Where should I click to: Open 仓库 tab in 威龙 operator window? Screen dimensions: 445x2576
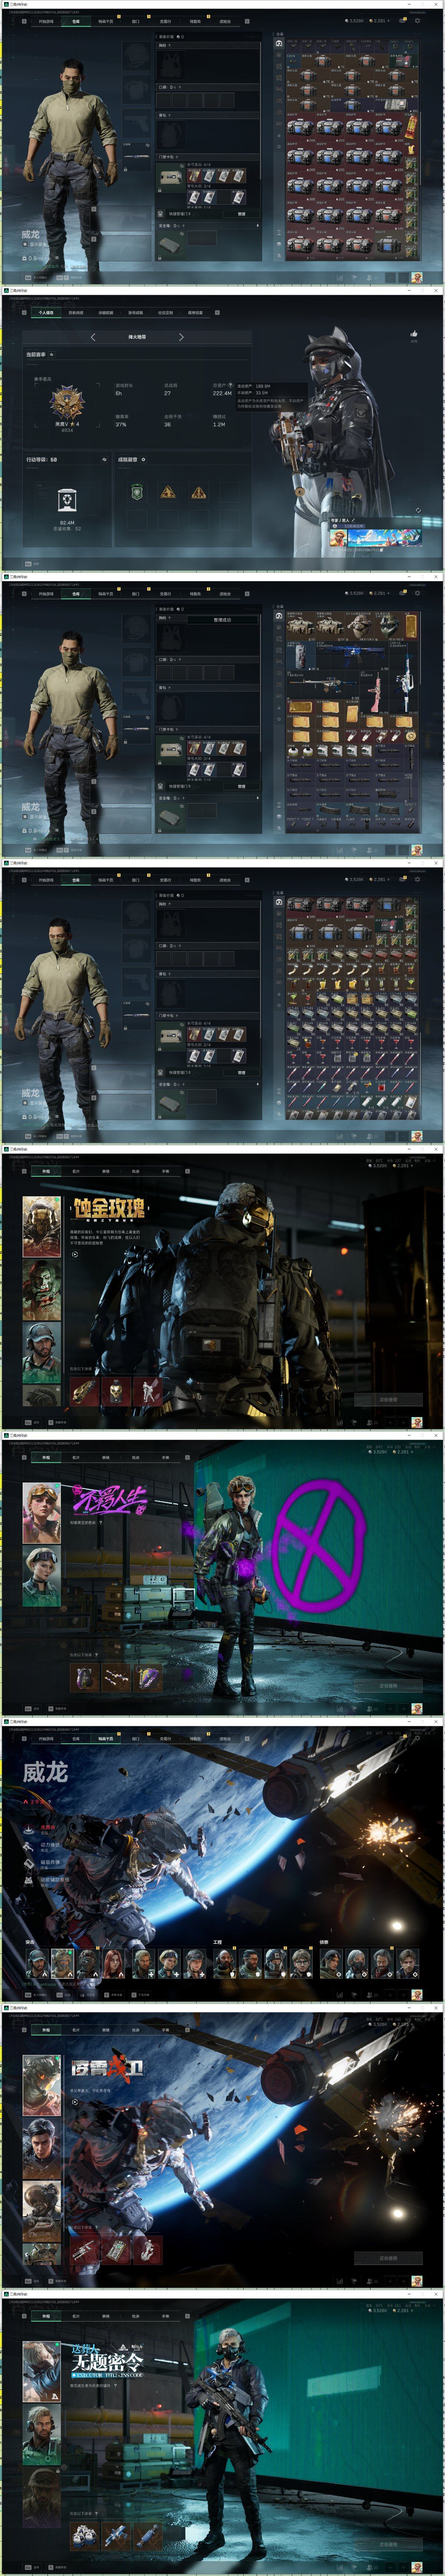tap(76, 1739)
